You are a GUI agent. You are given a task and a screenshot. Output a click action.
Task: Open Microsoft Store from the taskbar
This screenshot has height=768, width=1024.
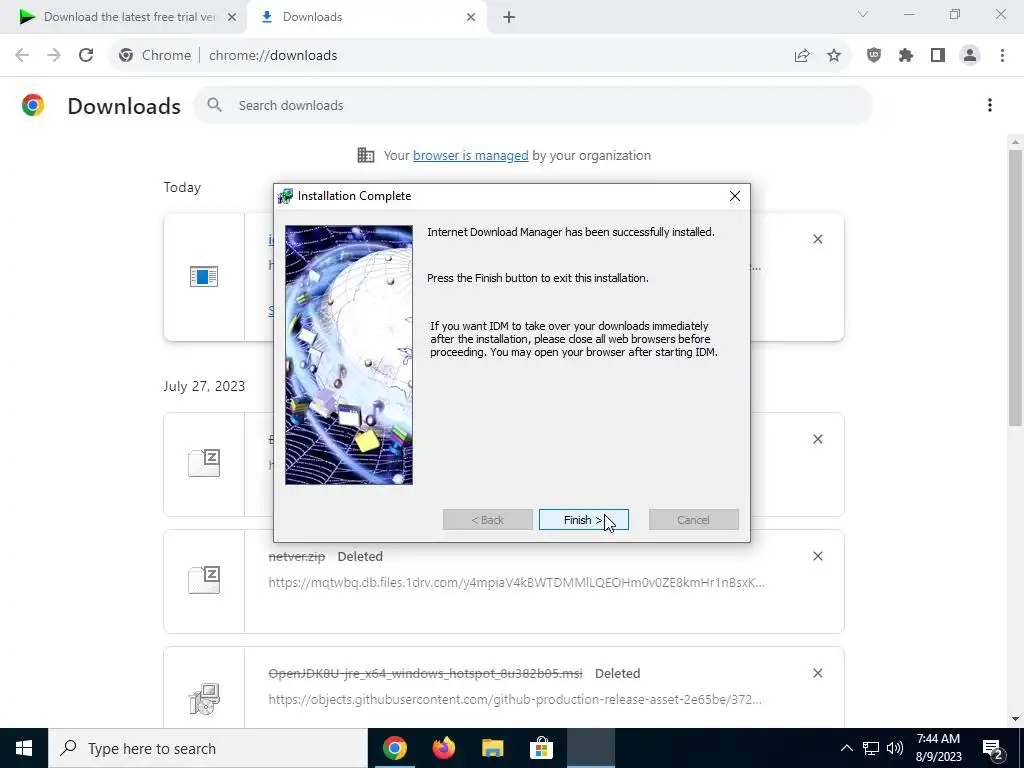(541, 748)
